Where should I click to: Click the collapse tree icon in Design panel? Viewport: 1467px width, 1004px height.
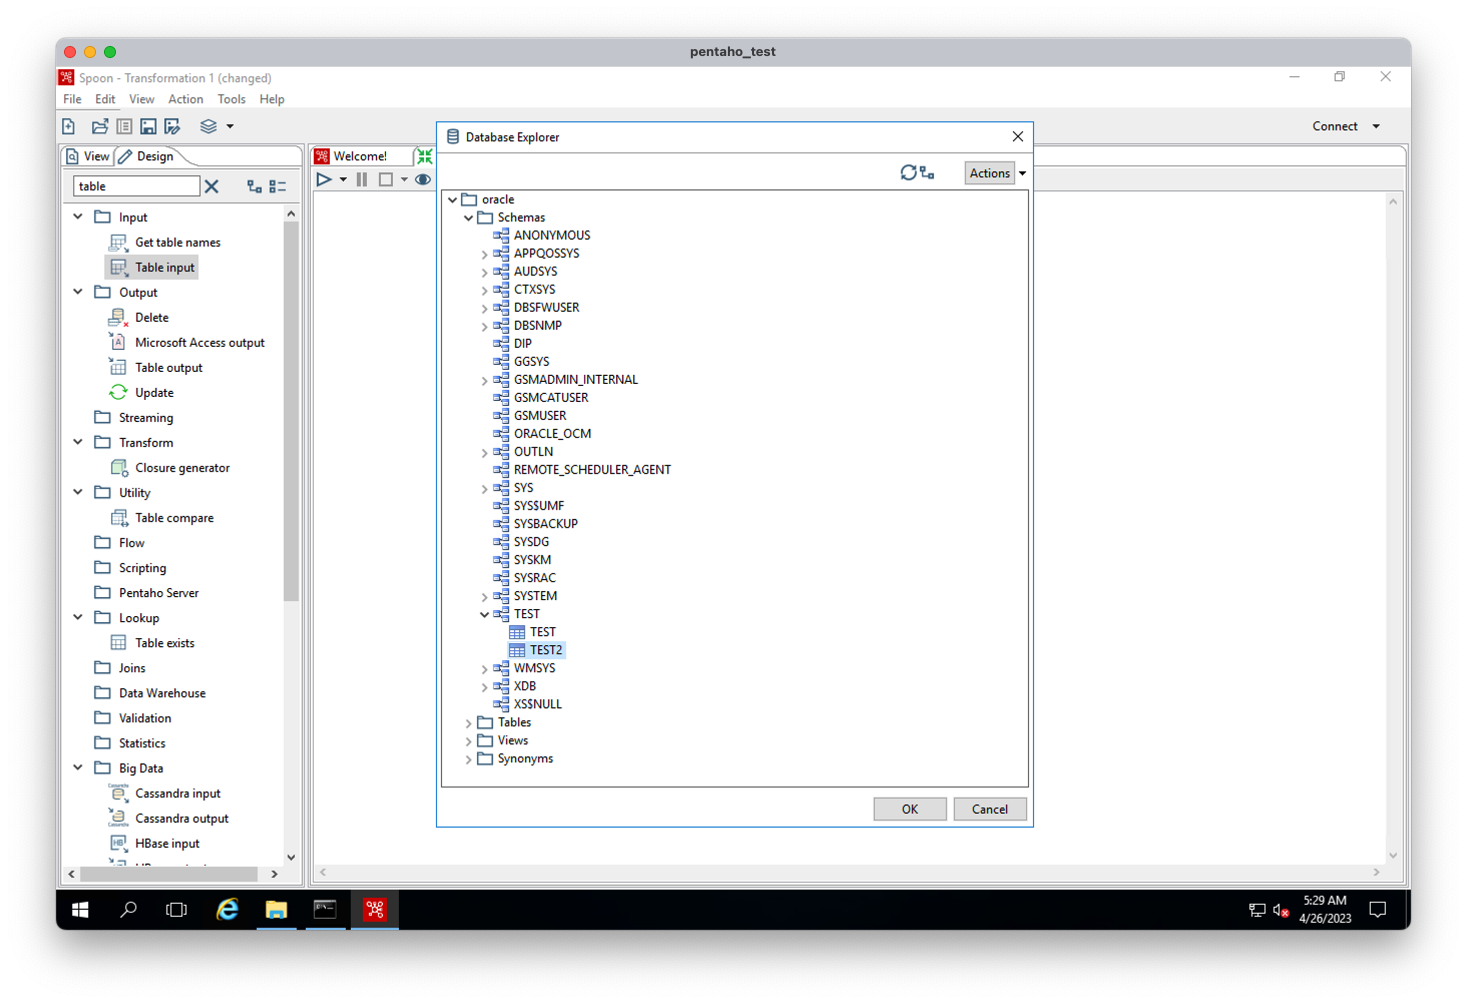tap(278, 186)
